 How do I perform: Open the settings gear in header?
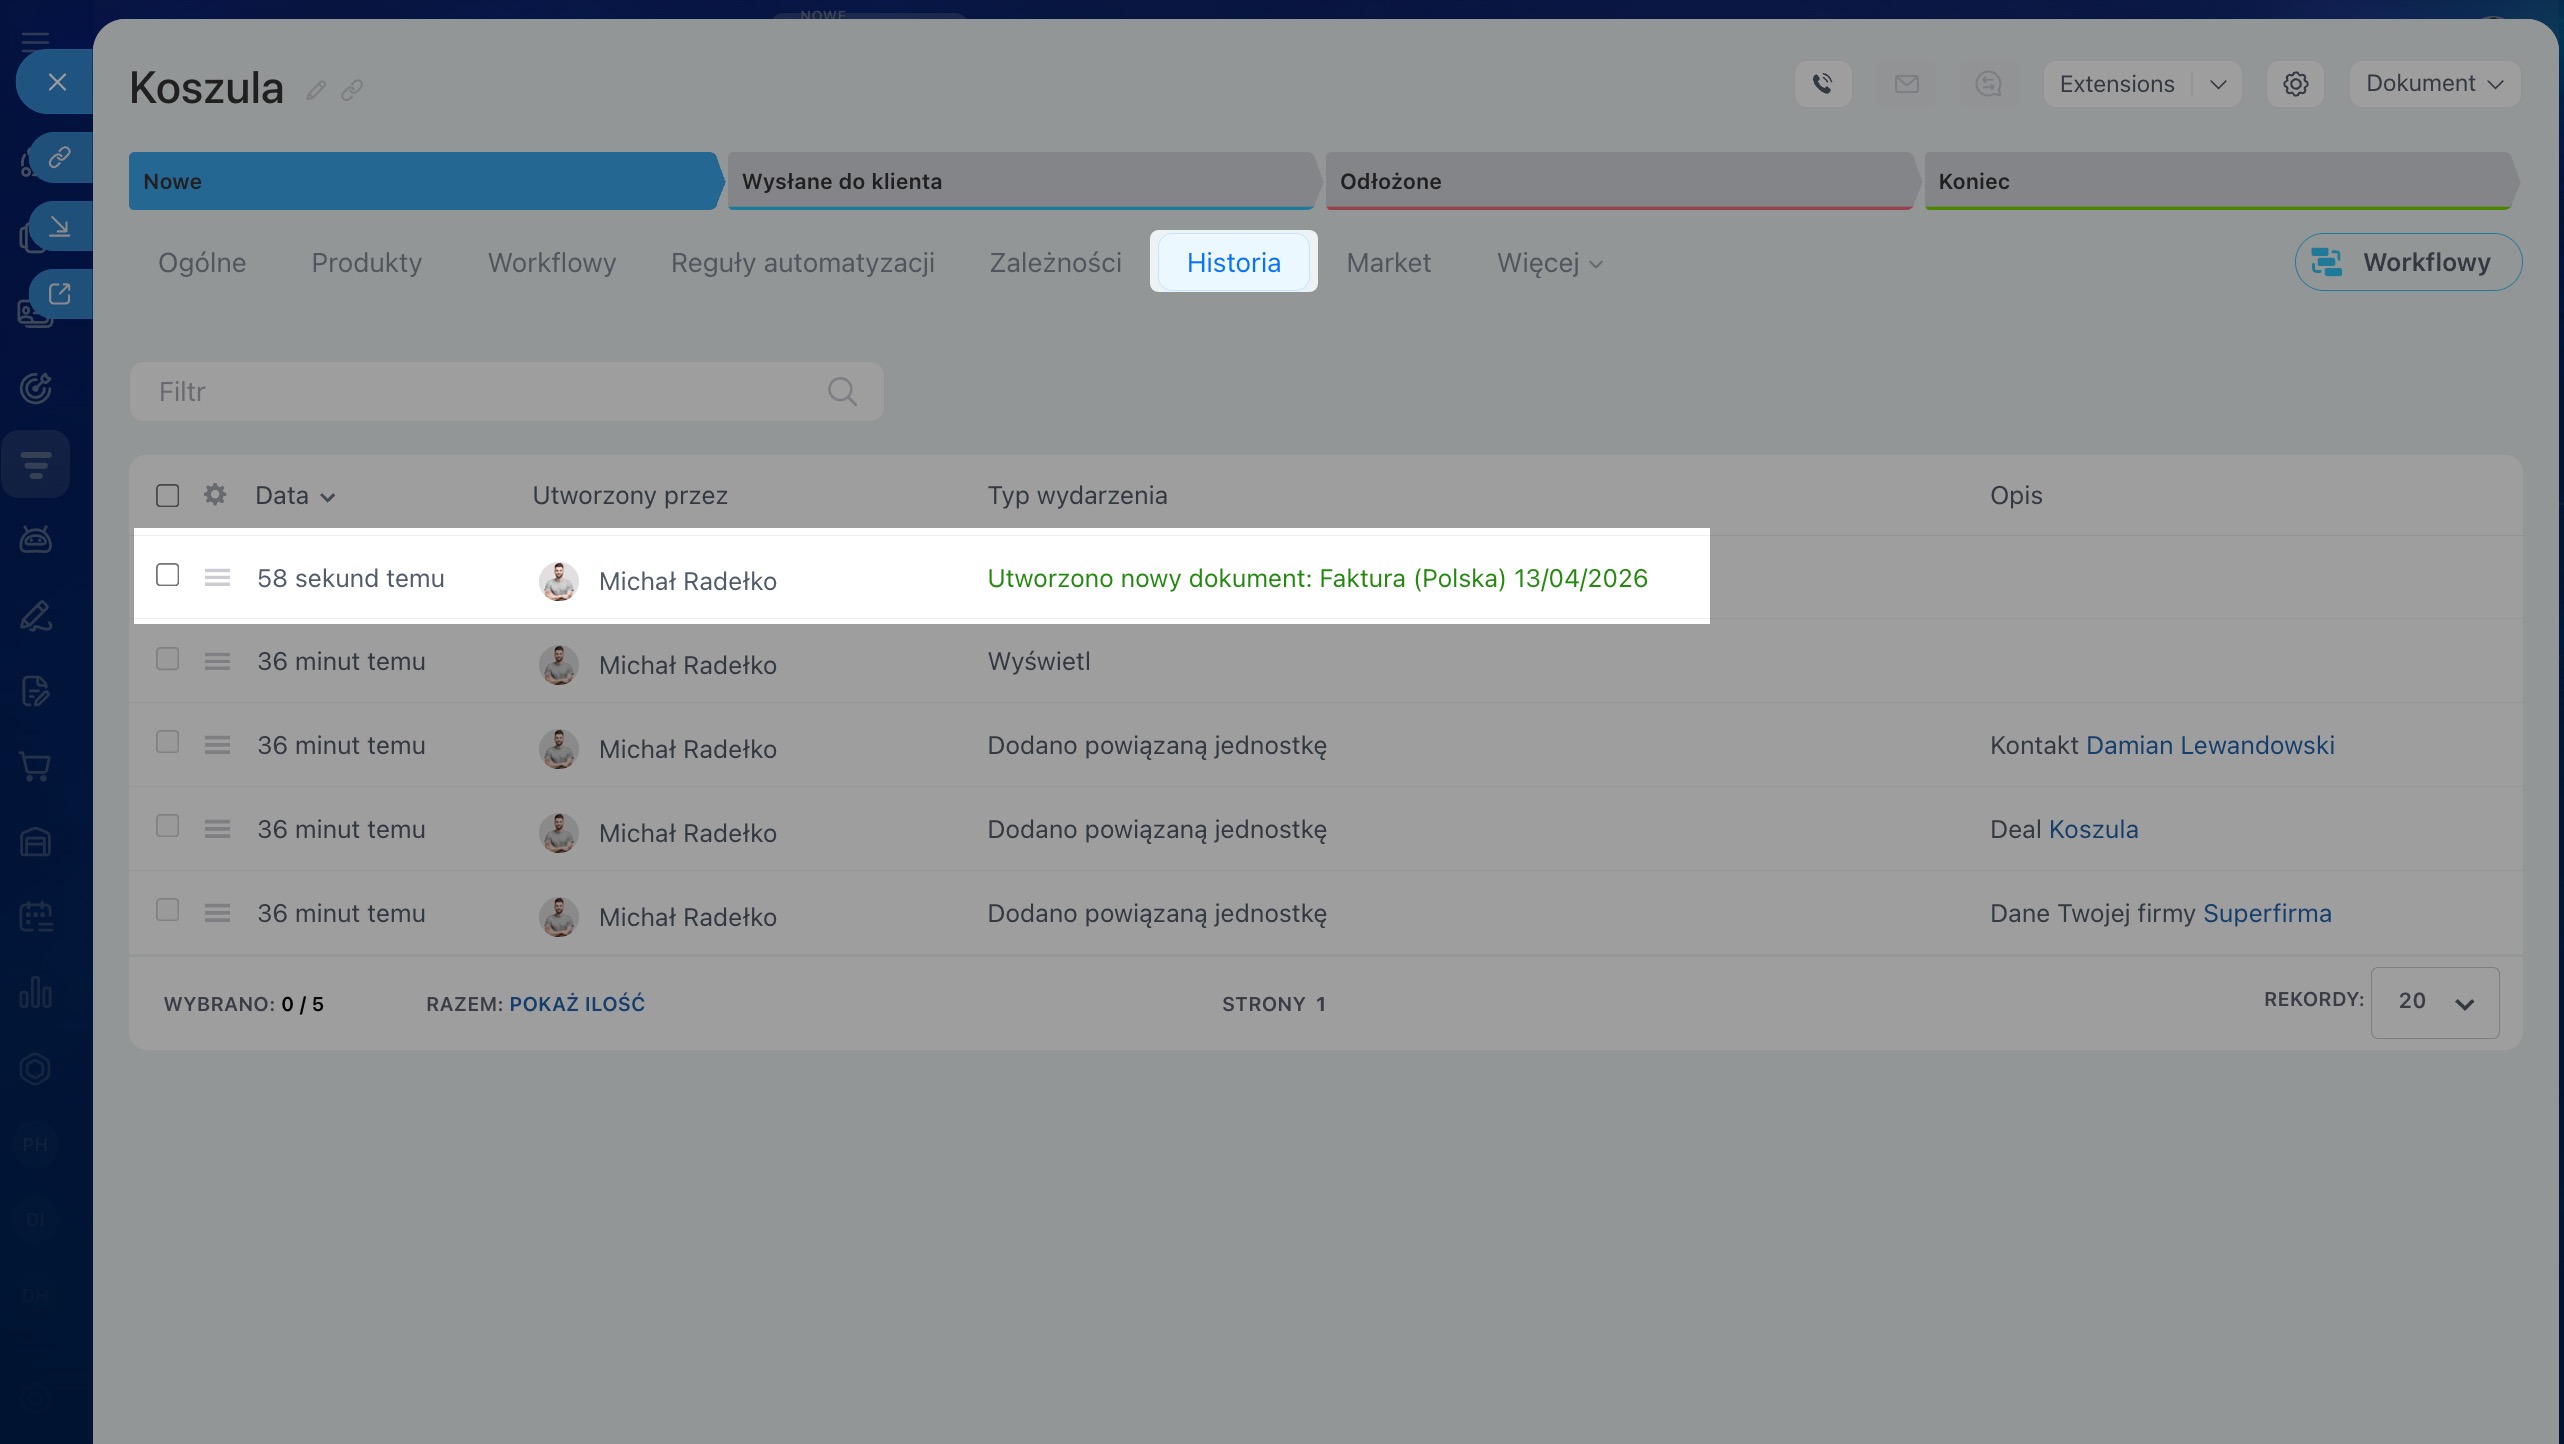[2295, 84]
